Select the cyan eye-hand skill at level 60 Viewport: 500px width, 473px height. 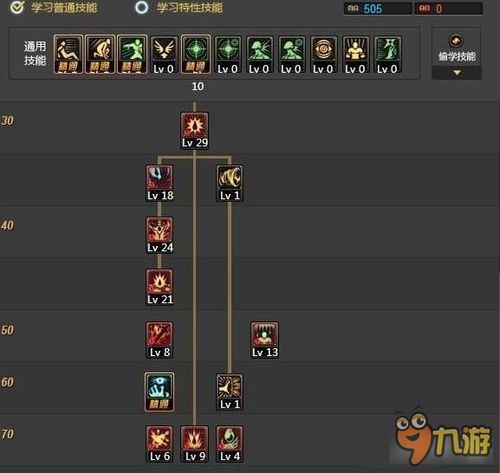click(x=160, y=392)
